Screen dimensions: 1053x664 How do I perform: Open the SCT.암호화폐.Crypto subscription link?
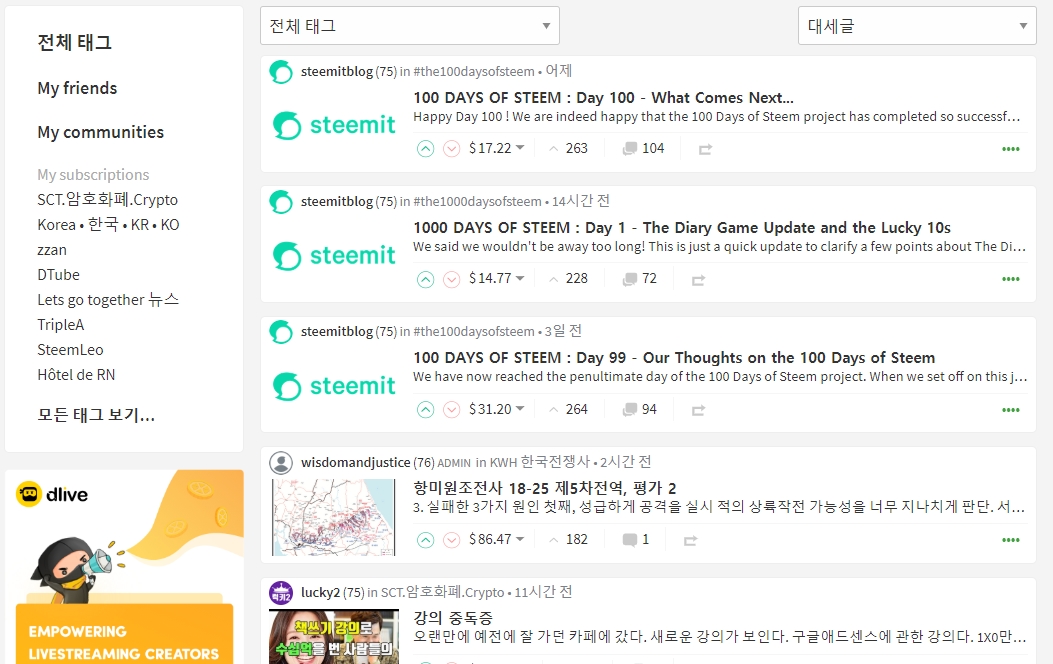107,199
